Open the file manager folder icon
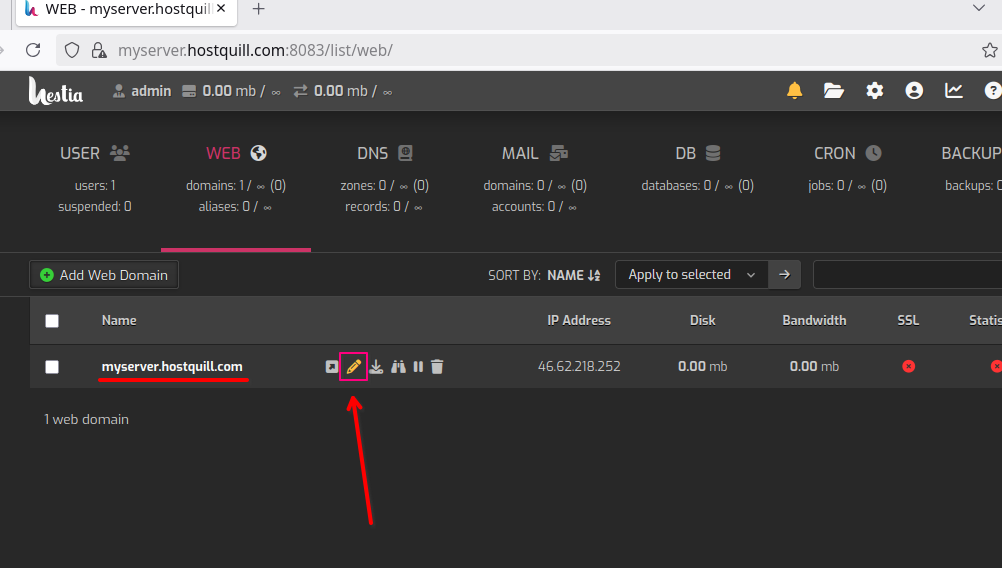1002x568 pixels. point(834,91)
